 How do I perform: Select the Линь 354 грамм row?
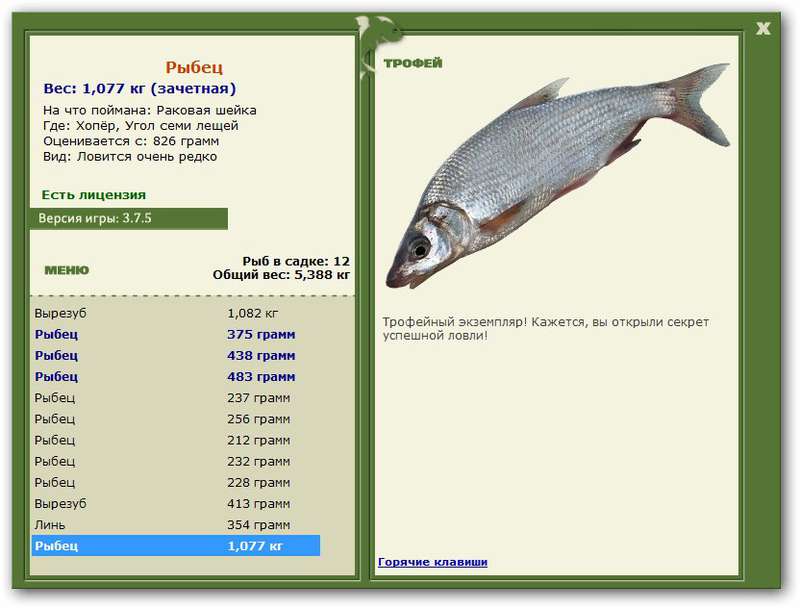176,525
